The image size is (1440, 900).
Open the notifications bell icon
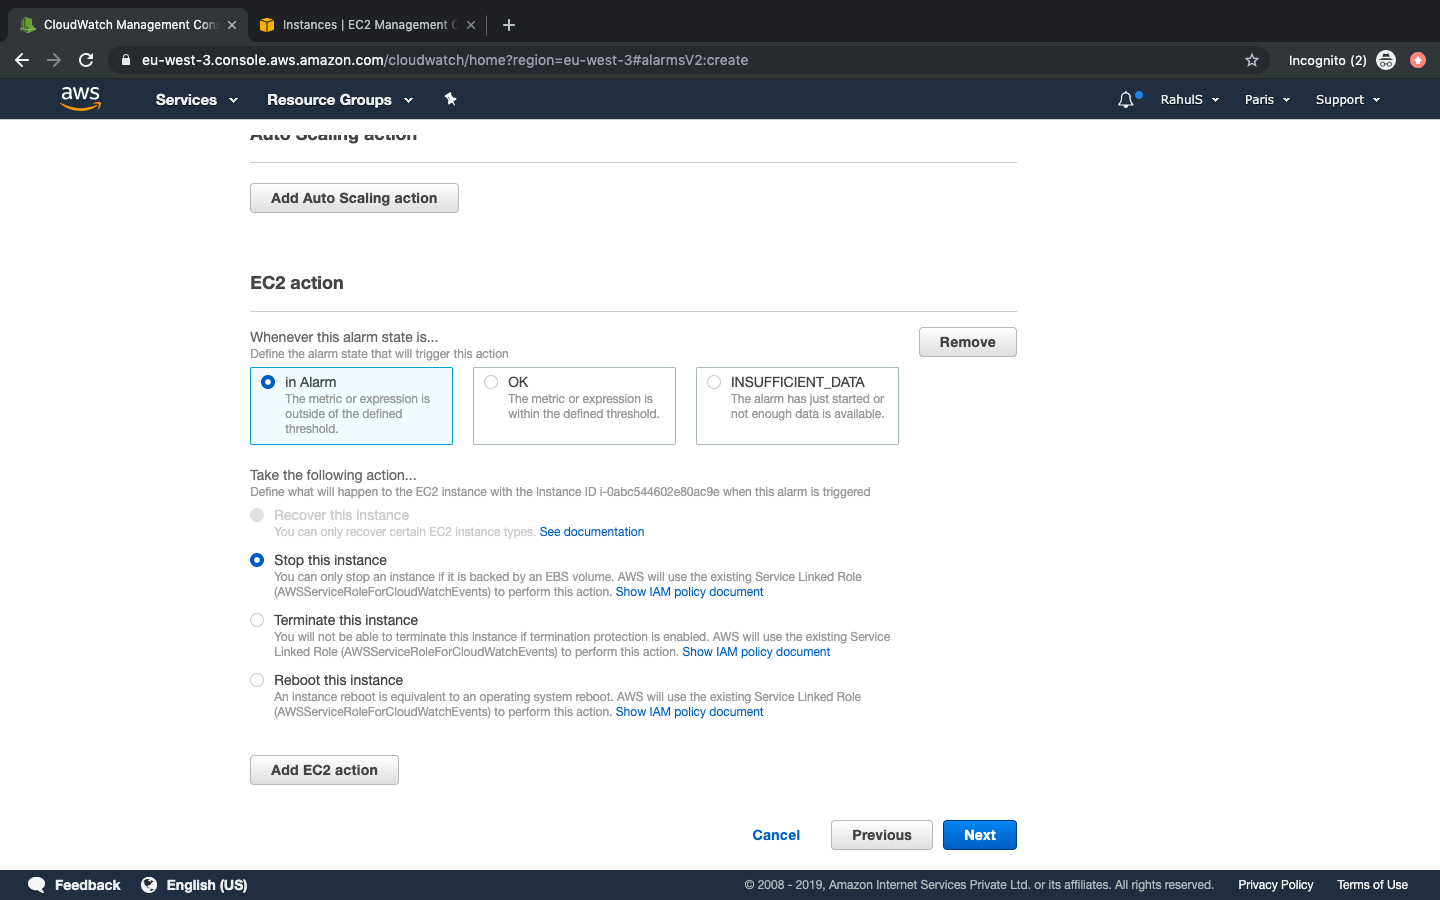pos(1126,99)
